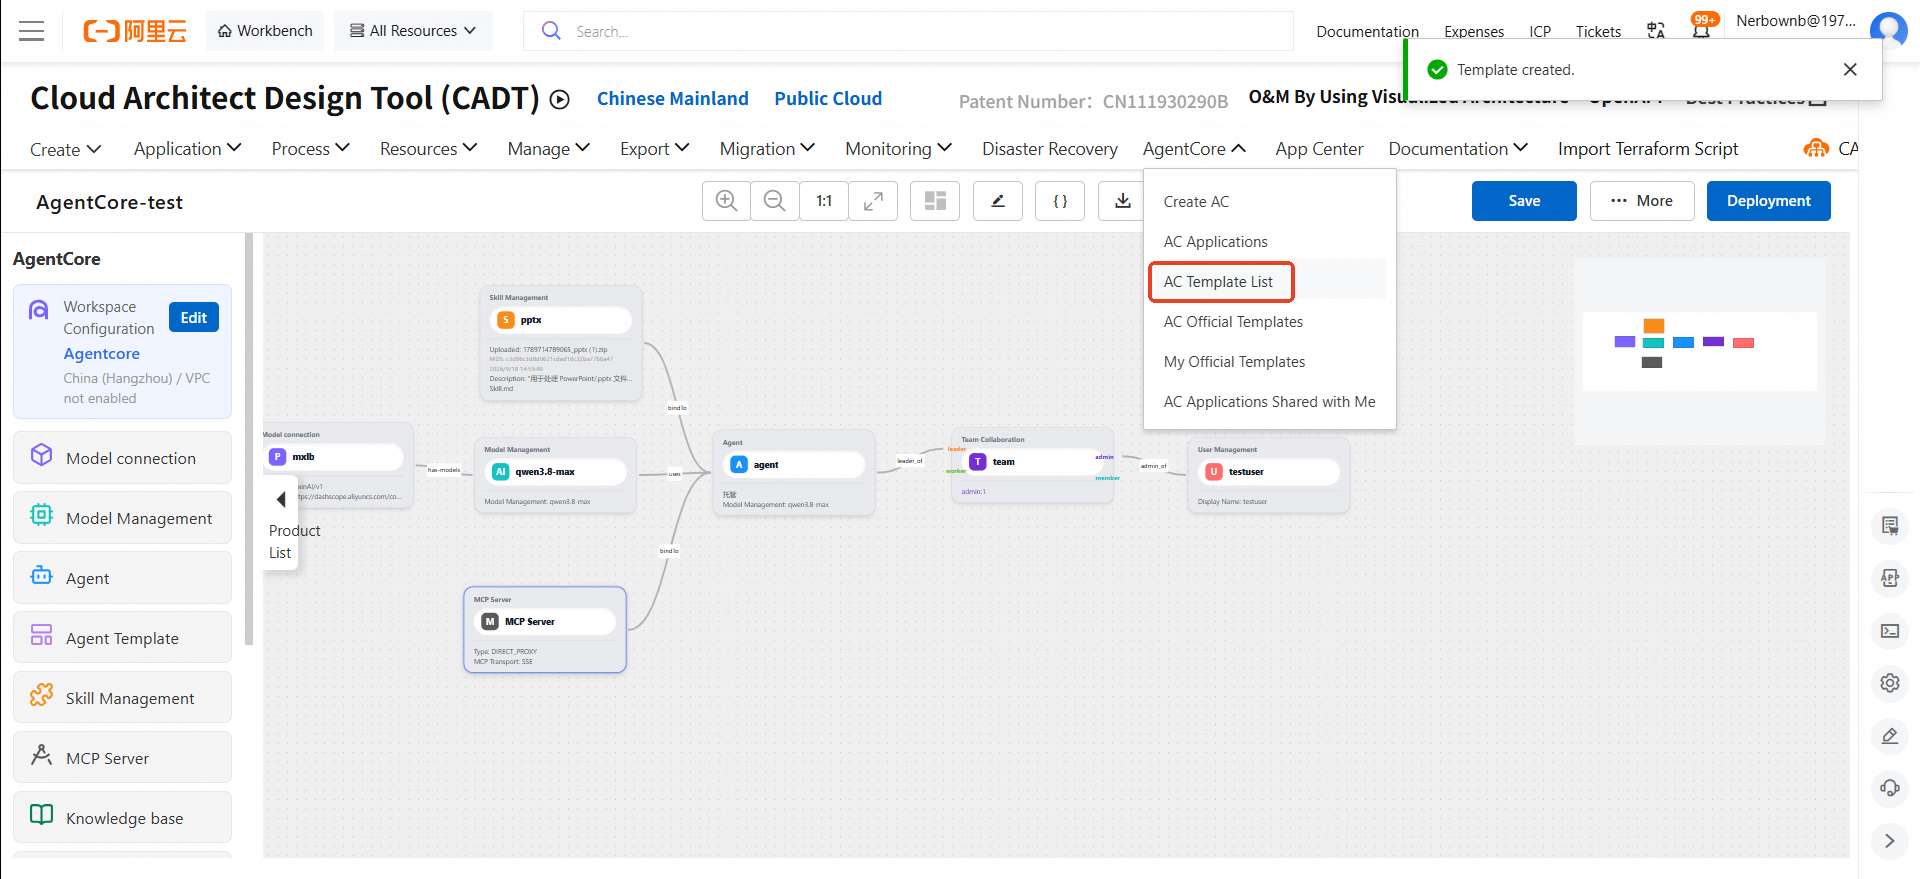Click in the top search field

click(908, 31)
